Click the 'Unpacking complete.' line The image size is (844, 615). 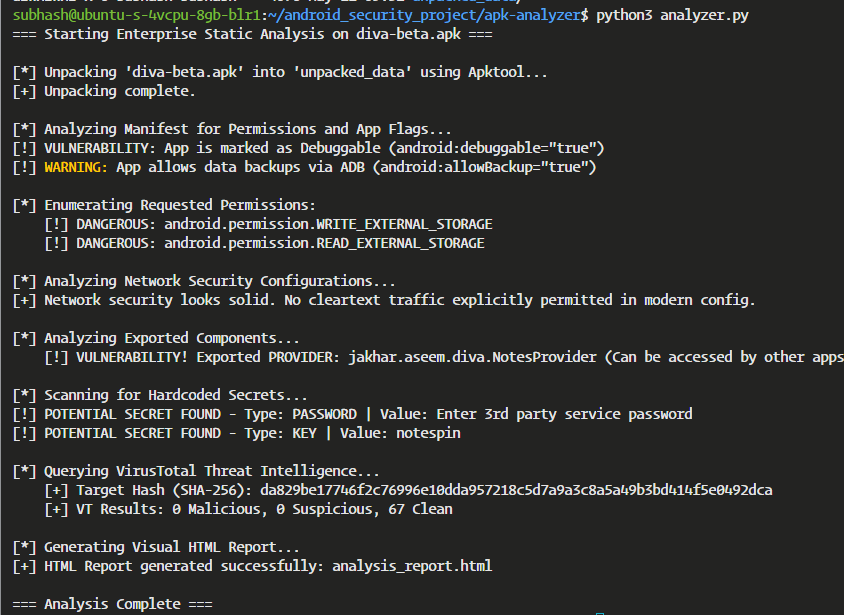(x=104, y=91)
